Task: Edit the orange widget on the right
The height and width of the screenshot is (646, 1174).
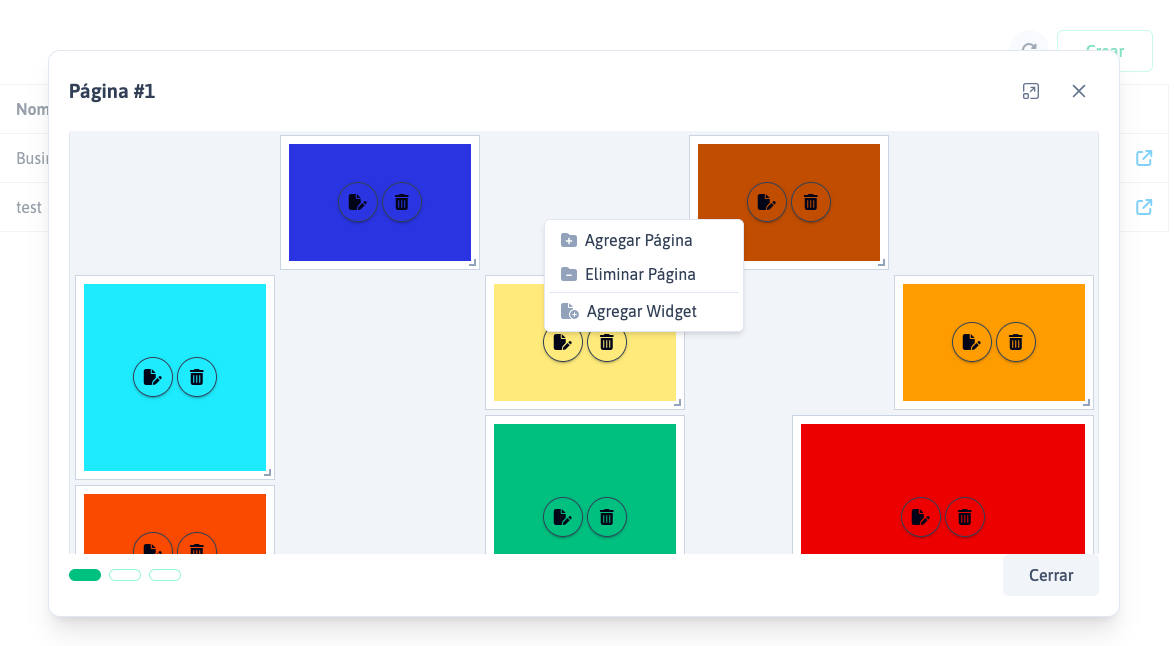Action: (x=971, y=342)
